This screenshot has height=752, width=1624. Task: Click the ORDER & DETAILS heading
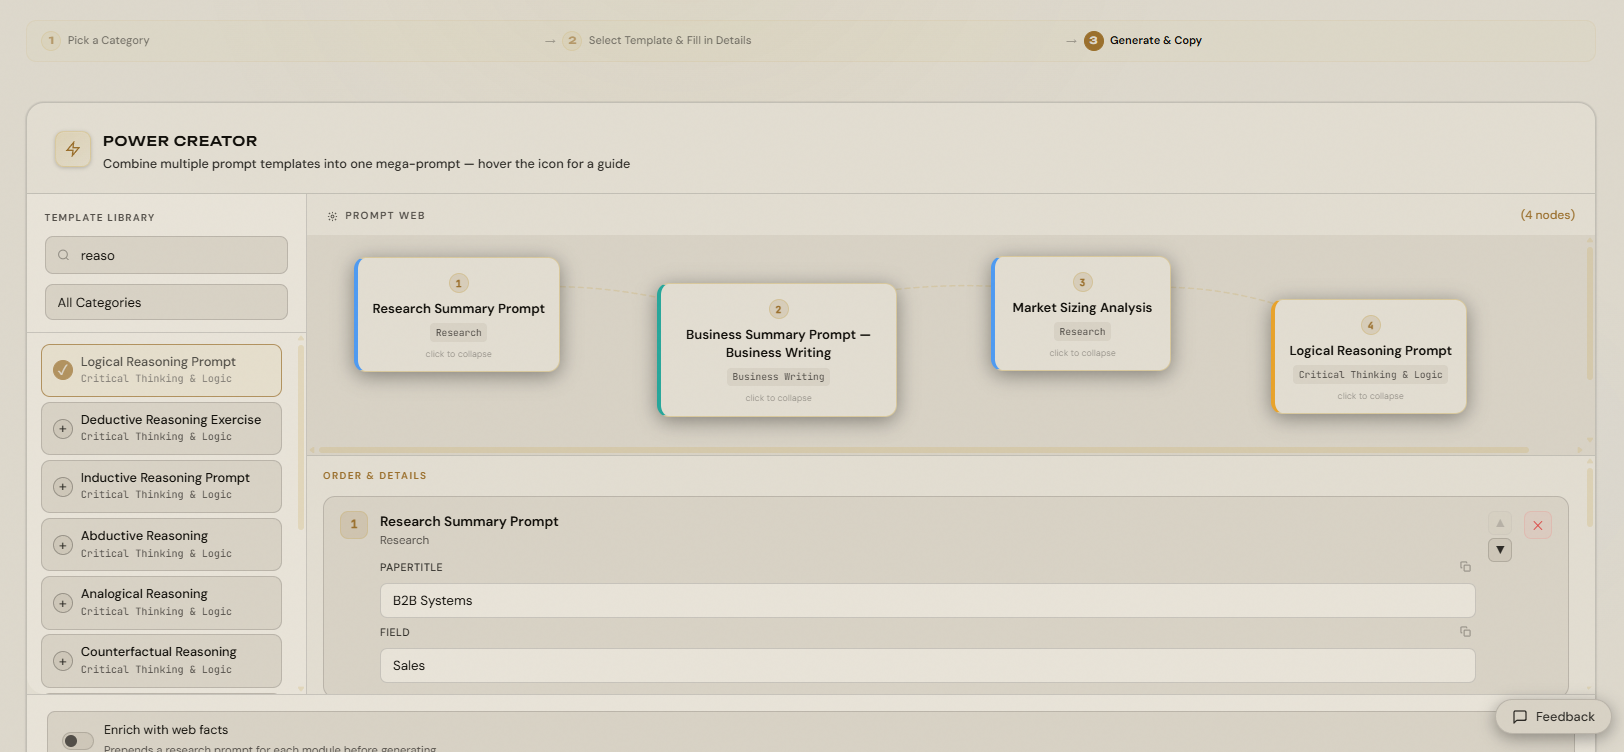[375, 476]
